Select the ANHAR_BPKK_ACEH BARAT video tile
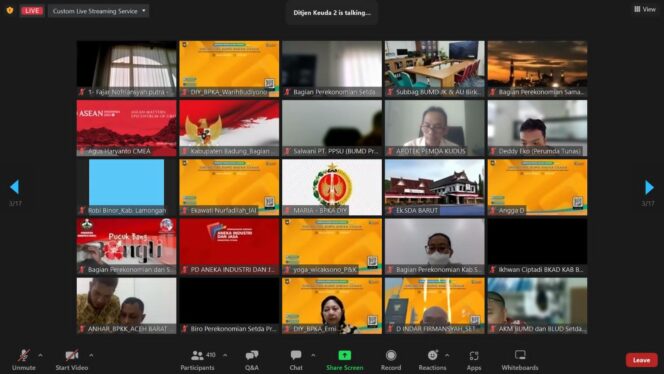Viewport: 664px width, 374px height. (127, 306)
